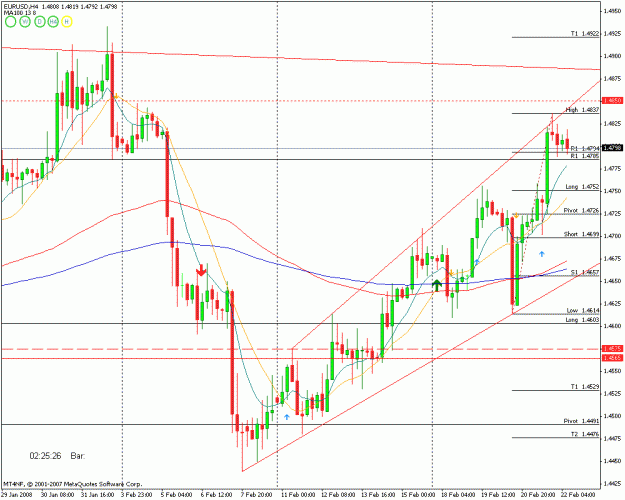The width and height of the screenshot is (625, 500).
Task: Click the MA100 13 8 indicator label
Action: (21, 13)
